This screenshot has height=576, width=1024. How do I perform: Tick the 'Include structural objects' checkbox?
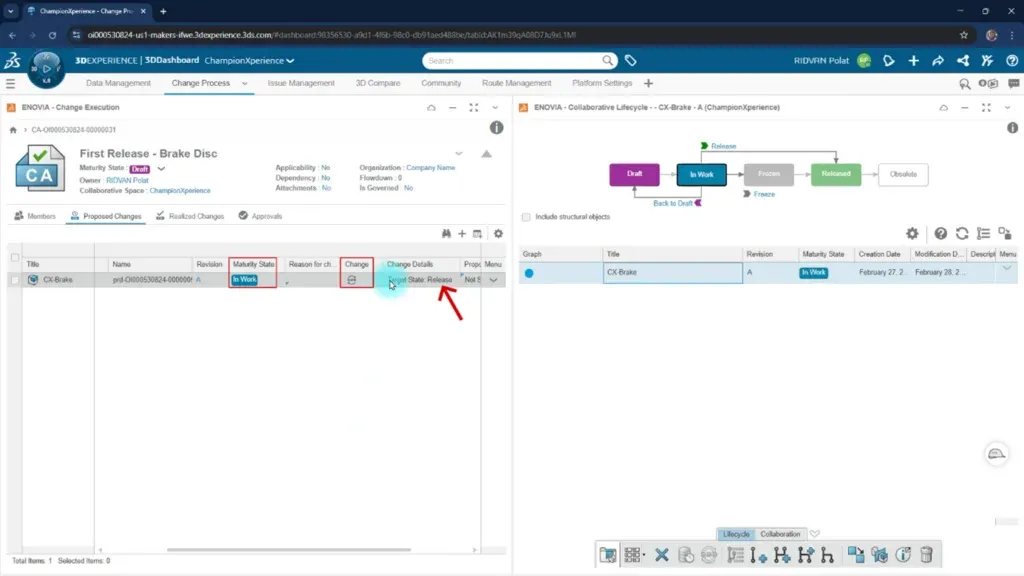(x=526, y=217)
